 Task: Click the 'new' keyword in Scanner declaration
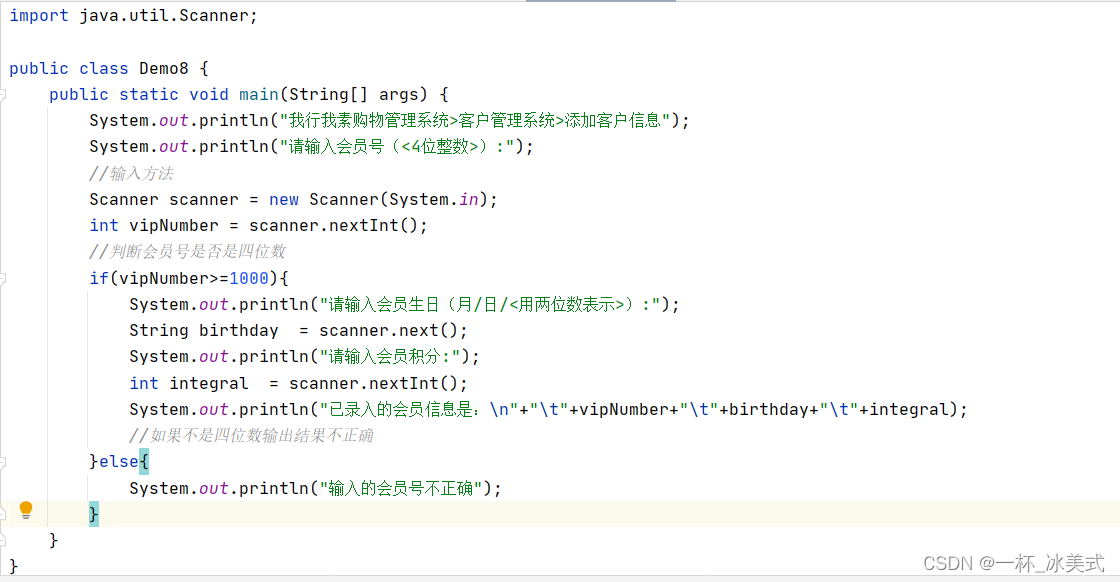(x=284, y=199)
